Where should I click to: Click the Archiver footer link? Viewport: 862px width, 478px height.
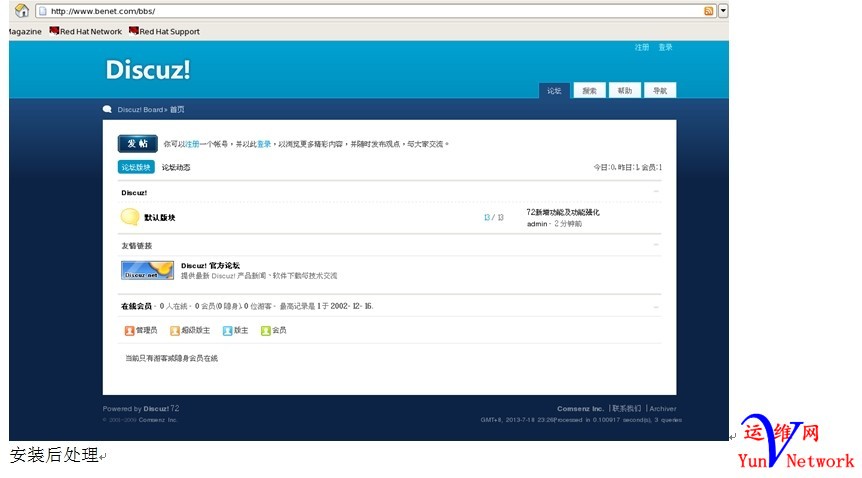(663, 409)
